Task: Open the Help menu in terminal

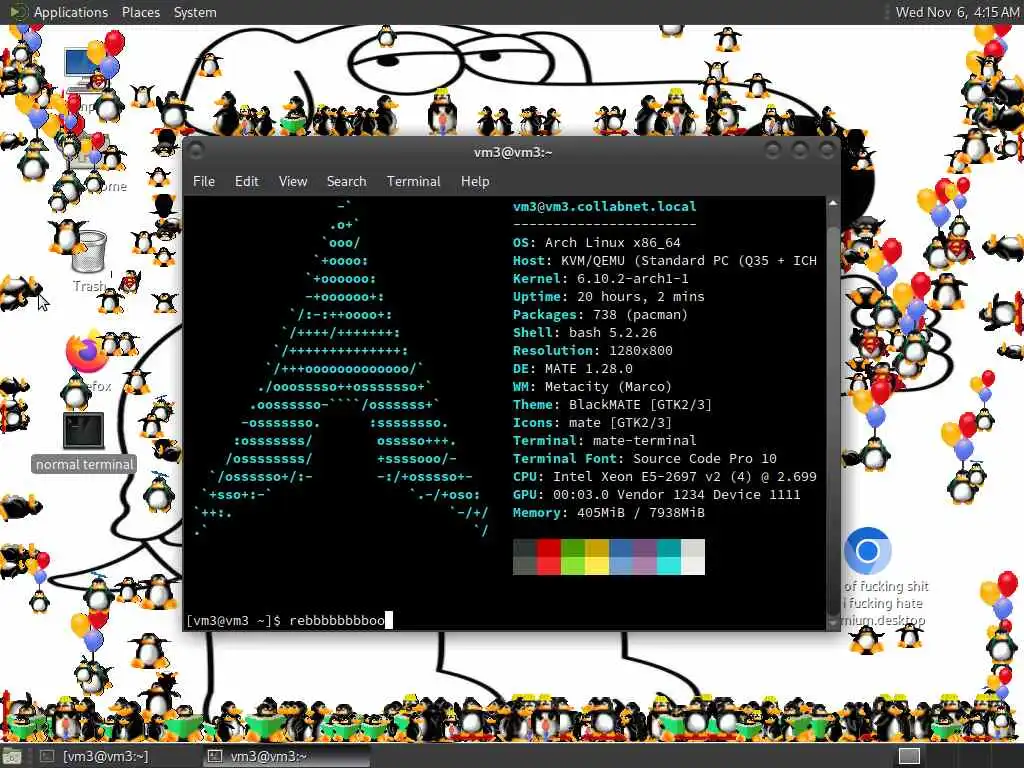Action: coord(475,182)
